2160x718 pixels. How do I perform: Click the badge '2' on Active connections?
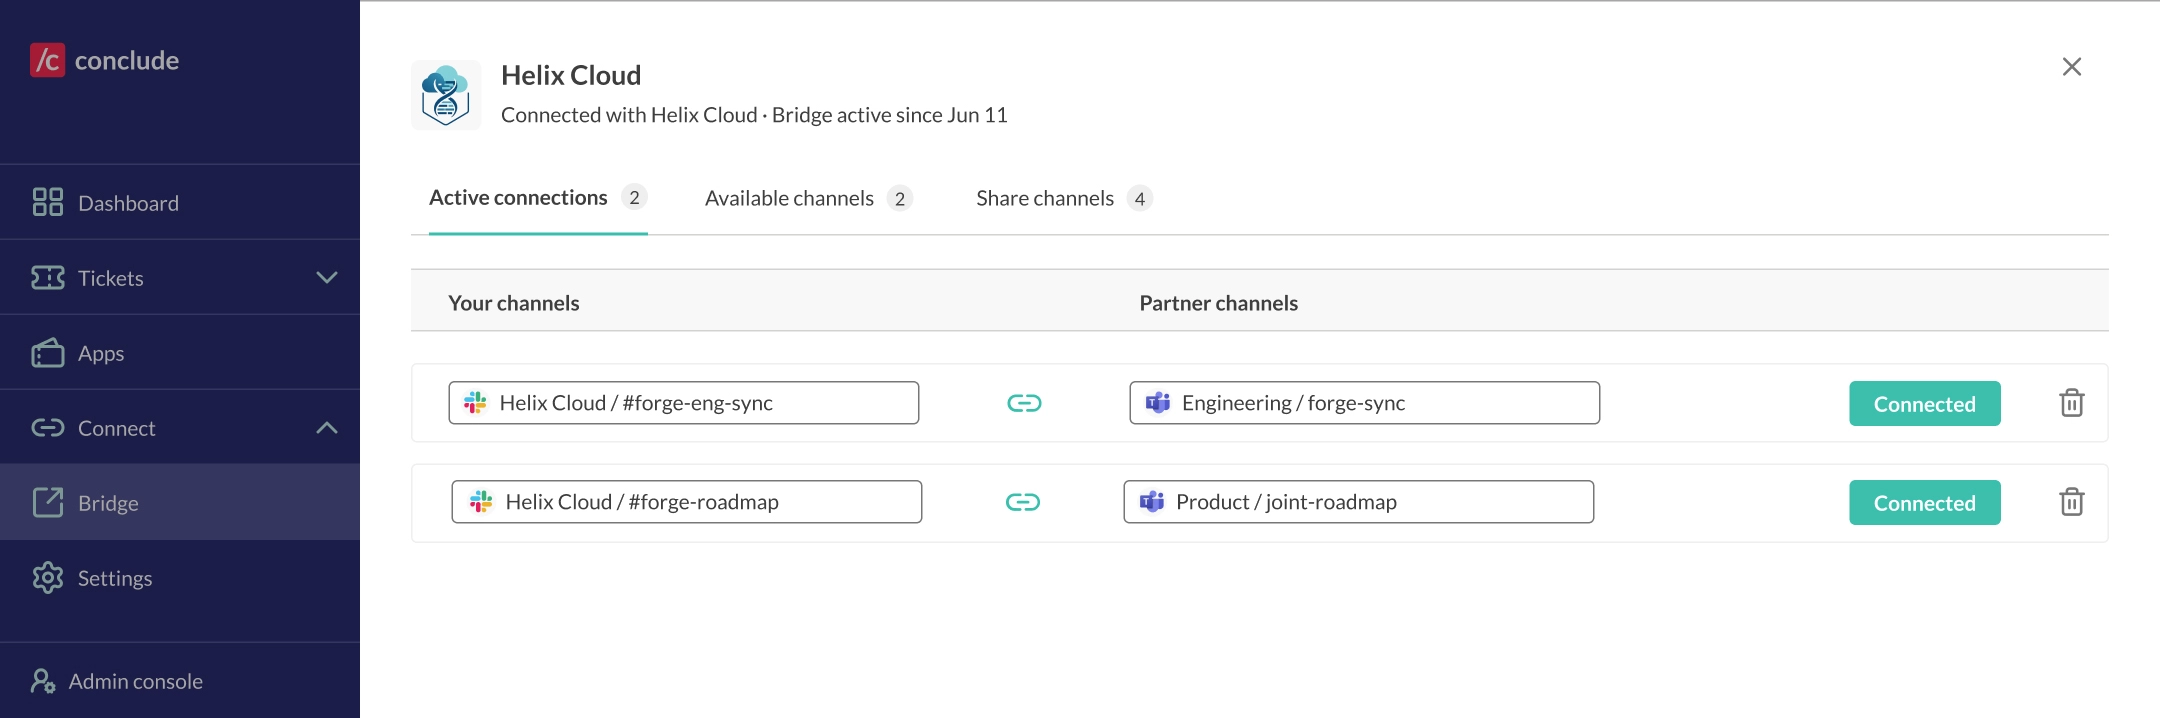coord(634,197)
